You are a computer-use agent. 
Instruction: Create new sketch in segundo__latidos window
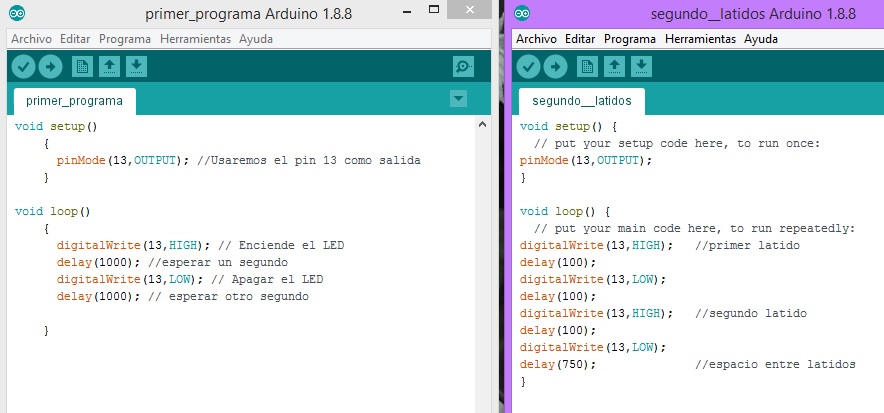(x=587, y=66)
